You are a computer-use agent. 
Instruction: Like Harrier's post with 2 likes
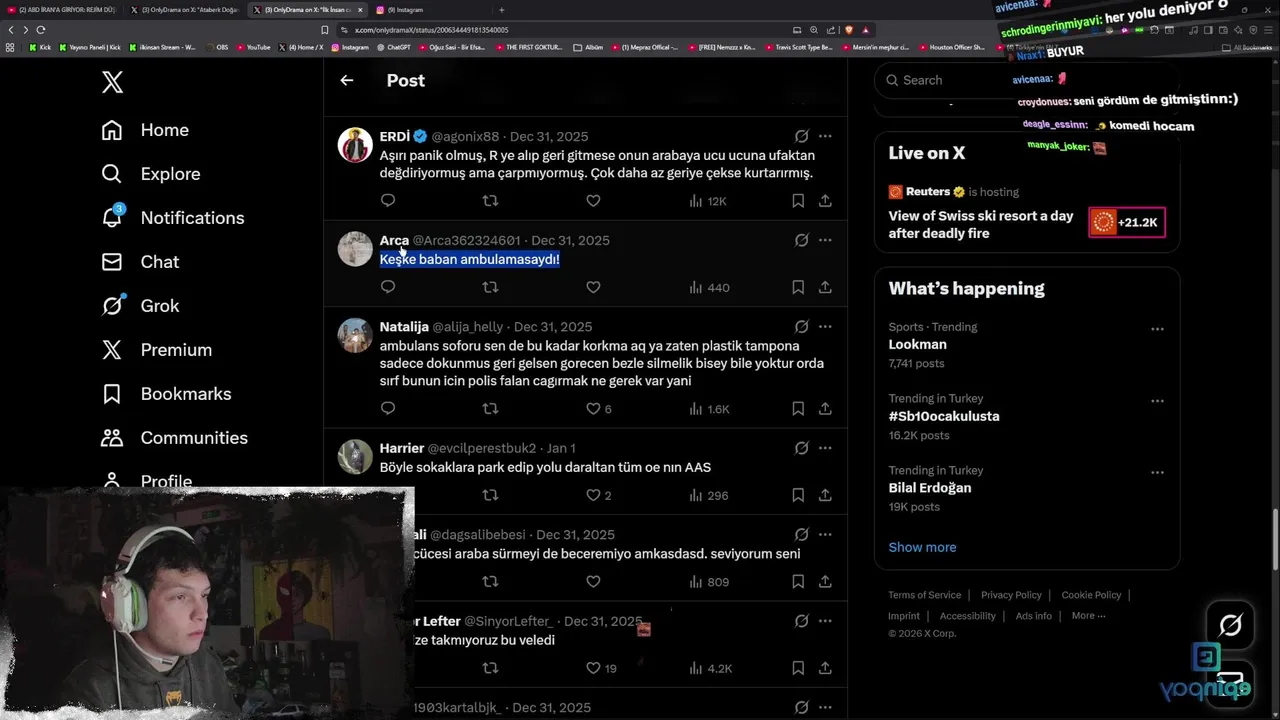(598, 495)
